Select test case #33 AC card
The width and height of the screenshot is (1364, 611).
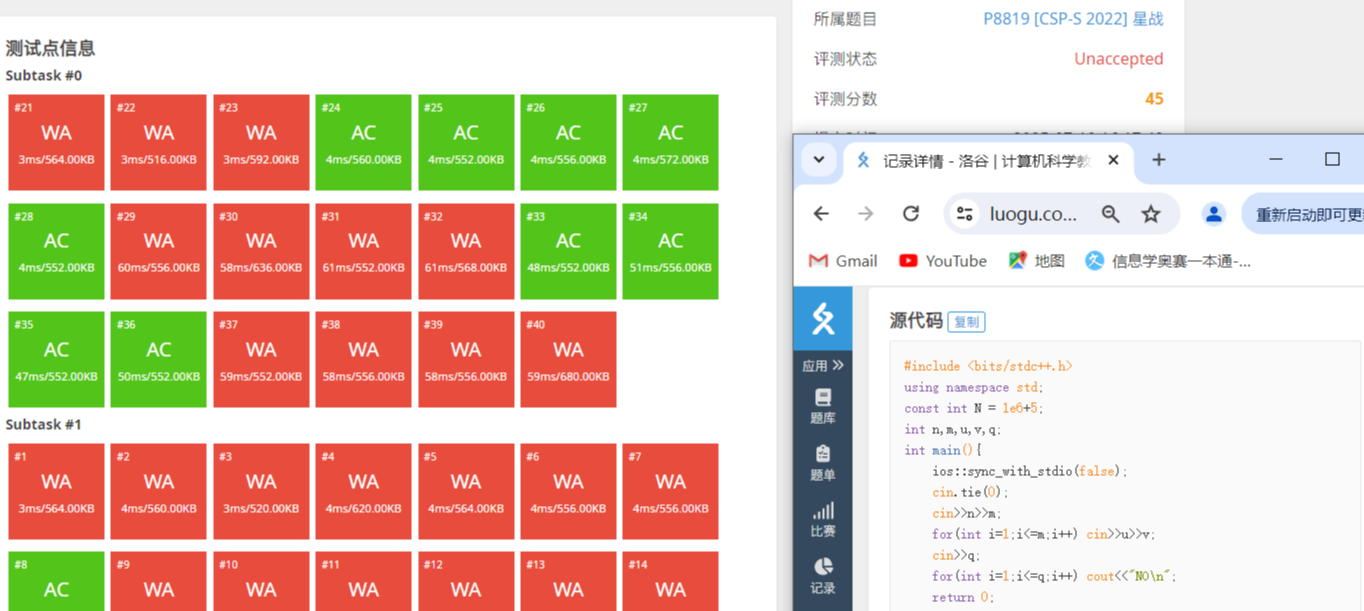click(x=568, y=252)
